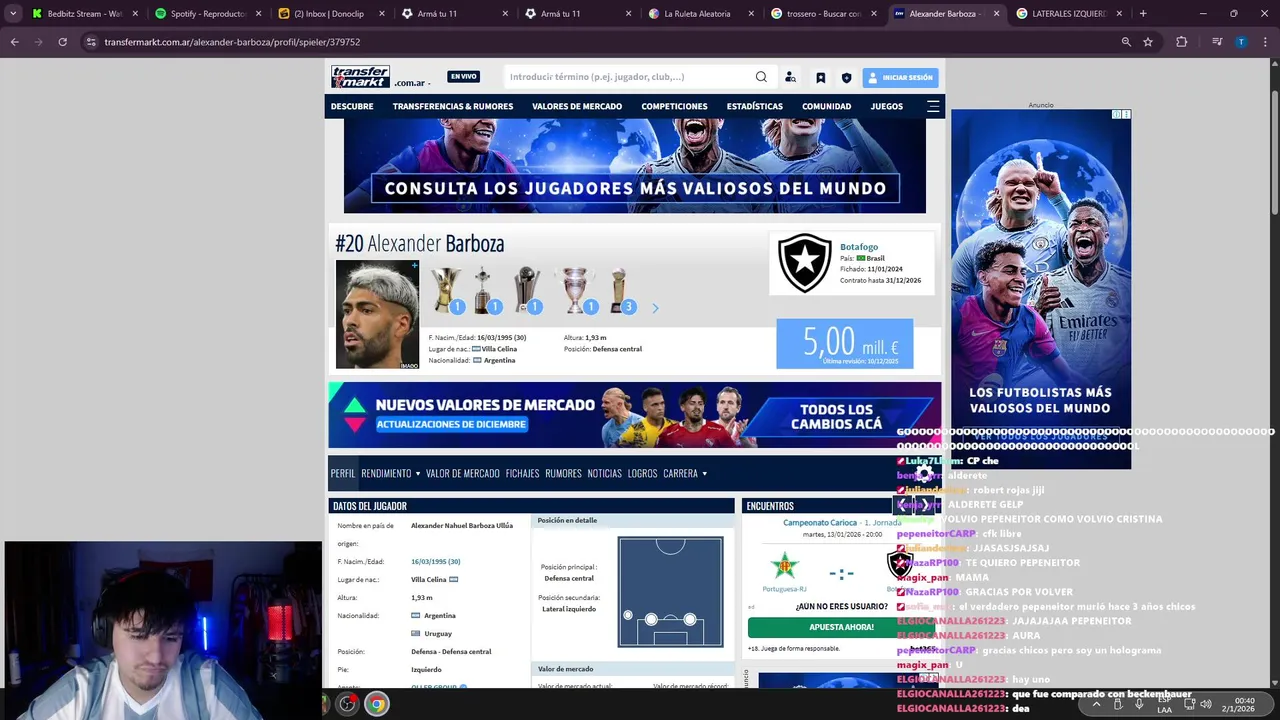Switch to the Spotify browser tab
This screenshot has height=720, width=1280.
coord(208,14)
